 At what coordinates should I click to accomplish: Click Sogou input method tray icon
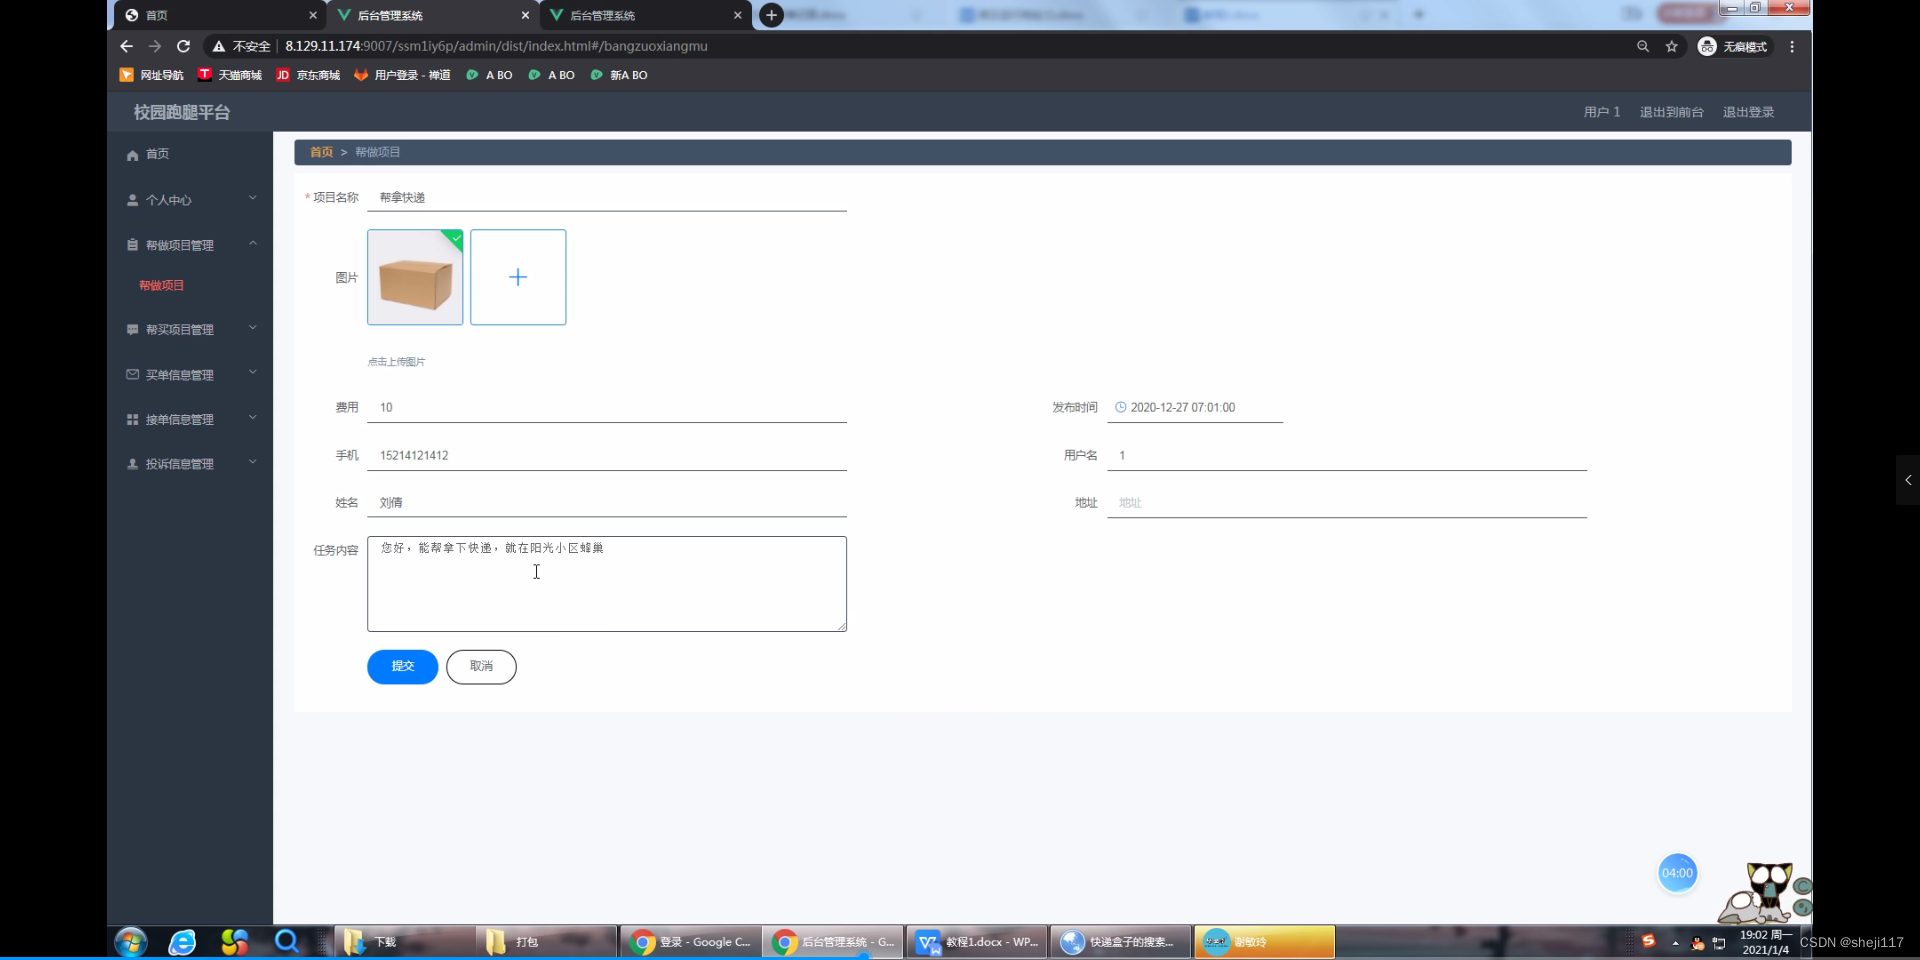click(x=1648, y=941)
